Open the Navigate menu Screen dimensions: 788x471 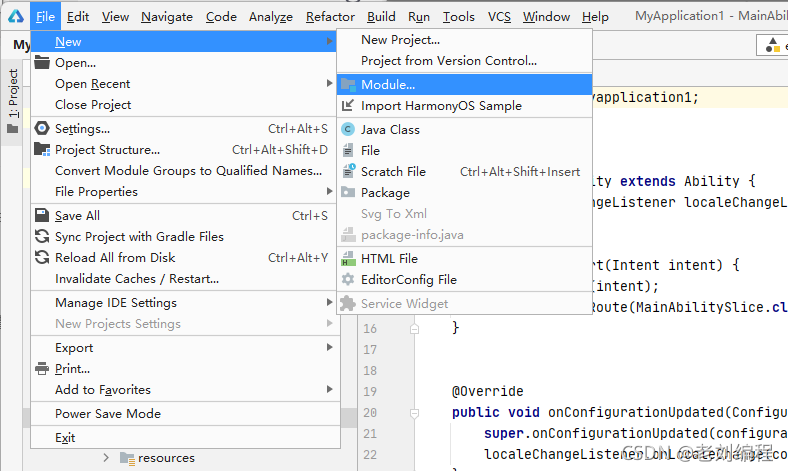(x=167, y=17)
